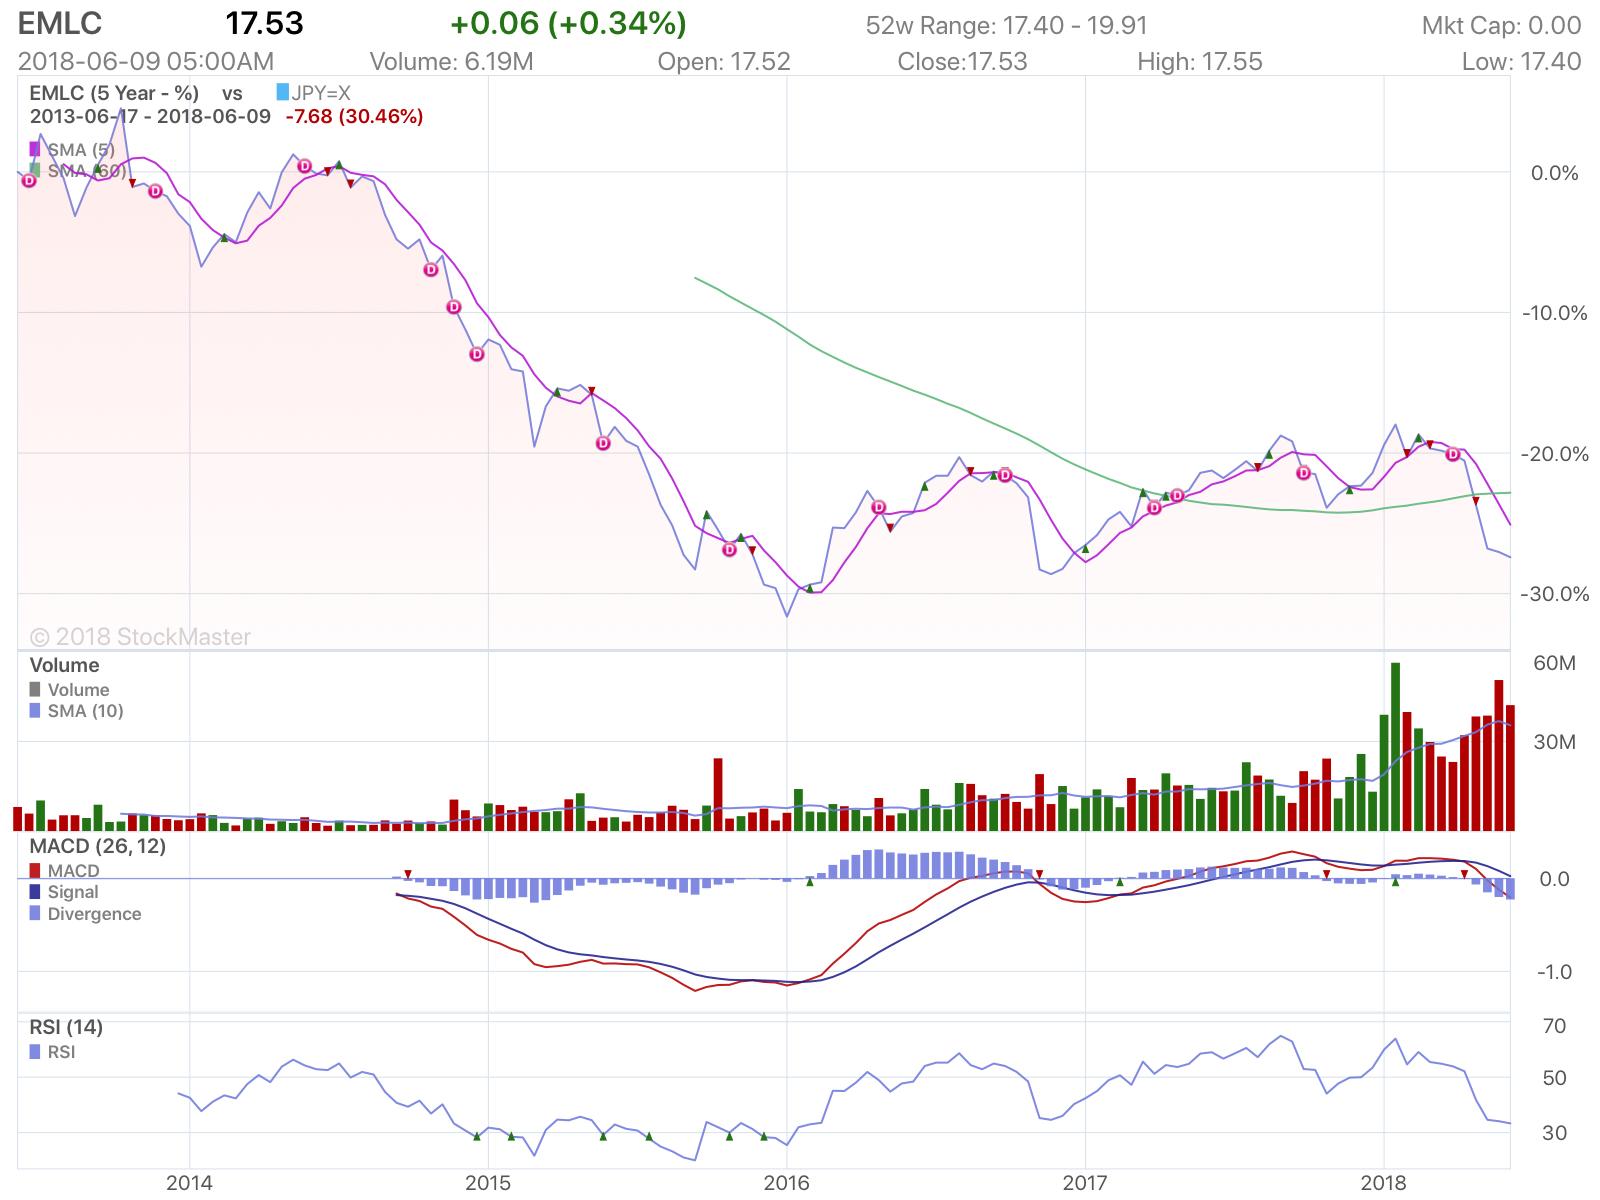Click the Divergence legend swatch

(35, 913)
